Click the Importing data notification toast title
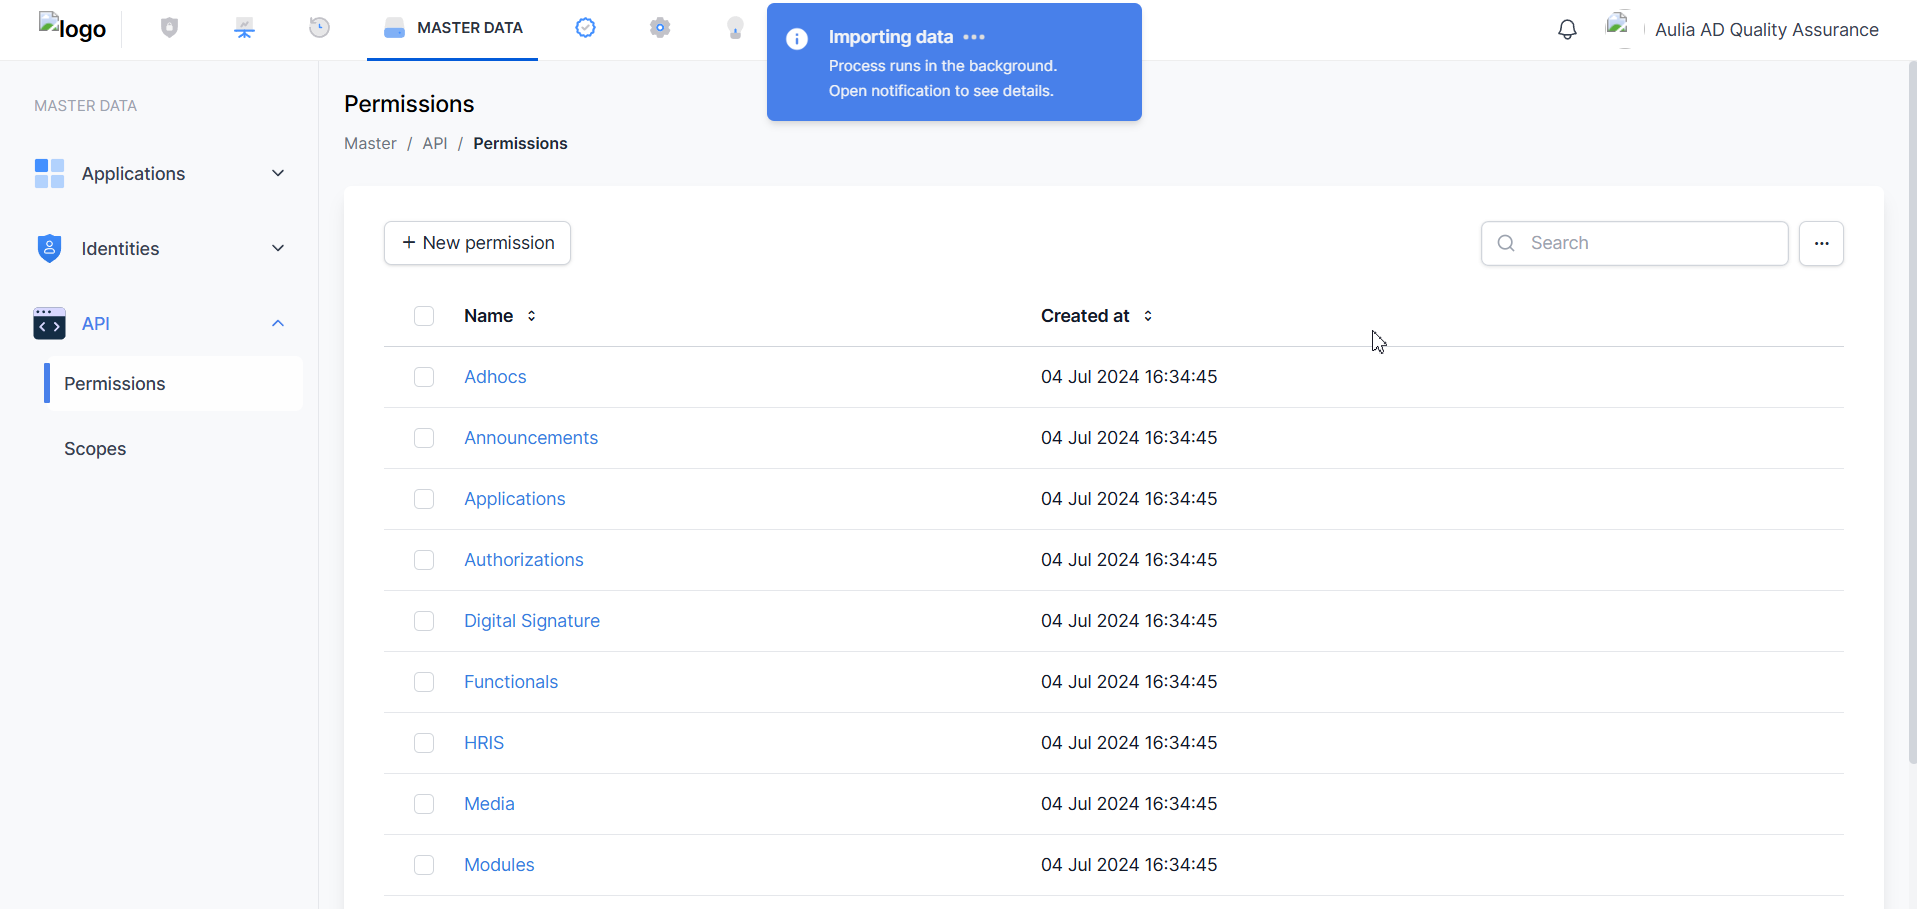Screen dimensions: 1917x909 click(891, 37)
